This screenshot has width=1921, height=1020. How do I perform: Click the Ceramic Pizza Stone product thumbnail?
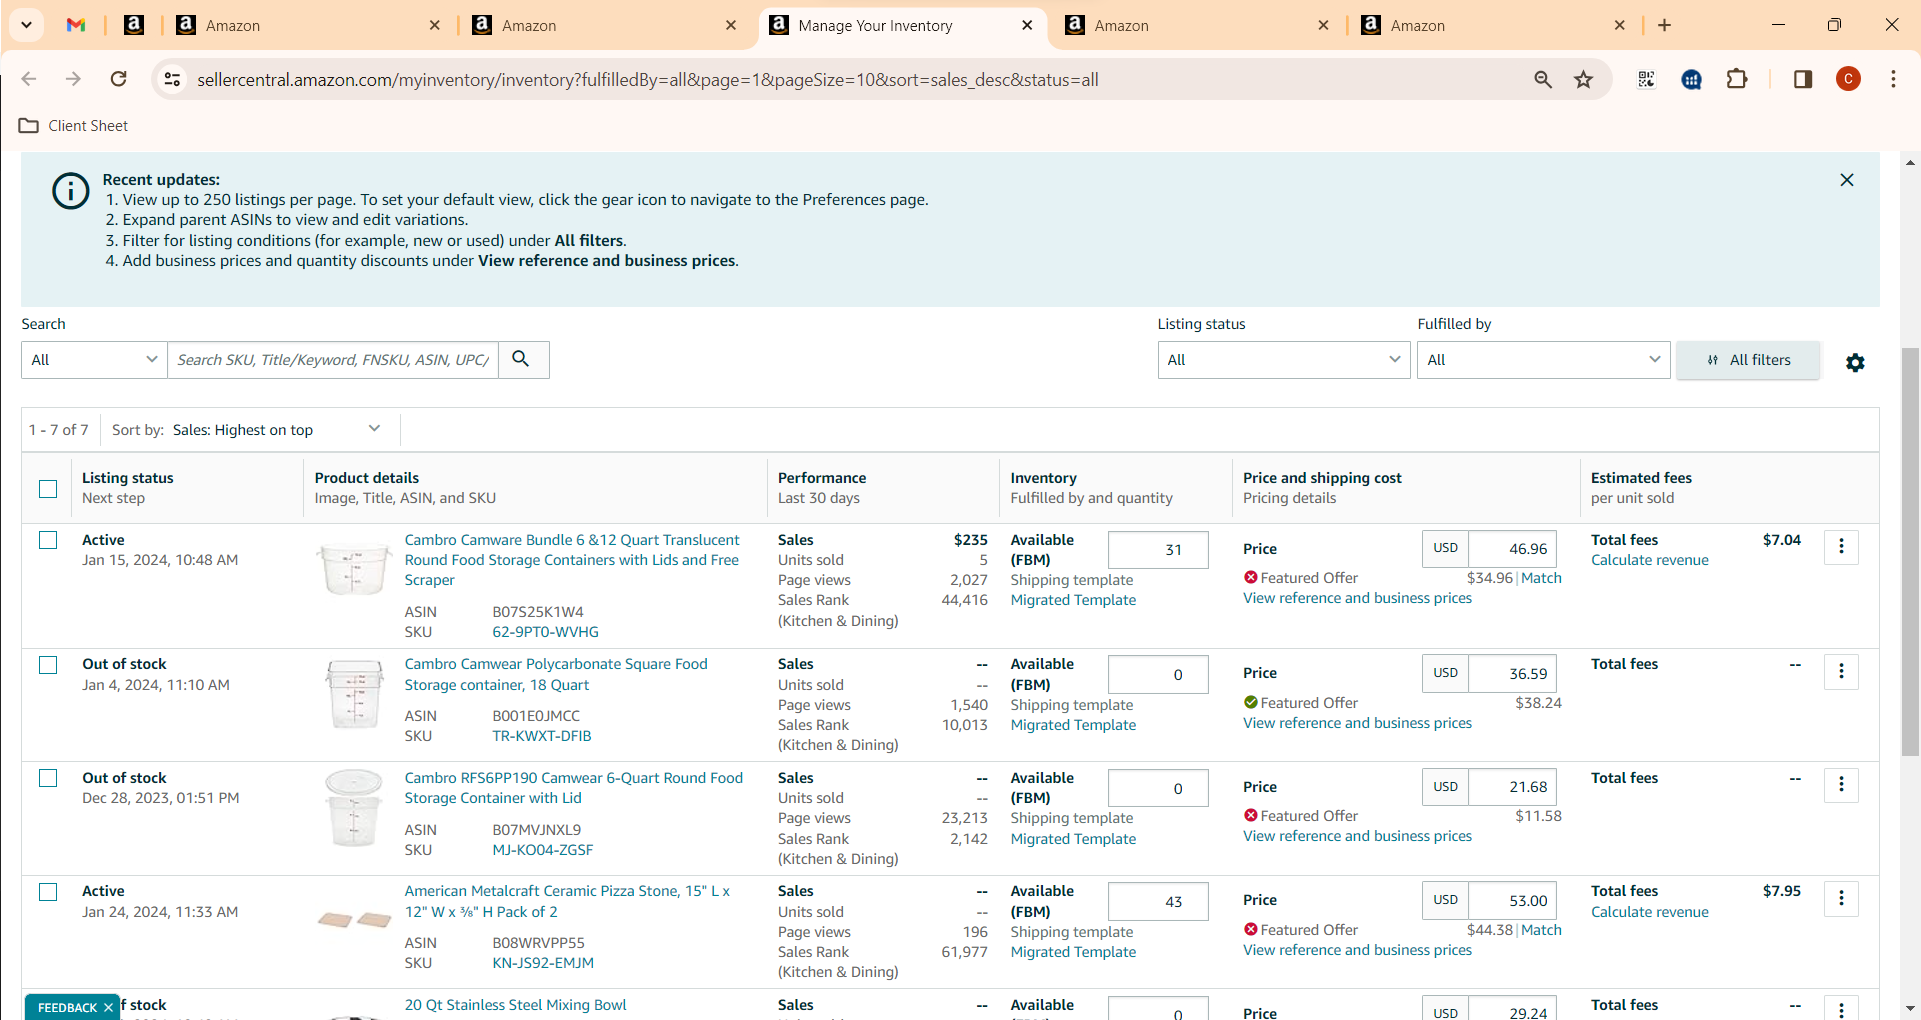(354, 919)
